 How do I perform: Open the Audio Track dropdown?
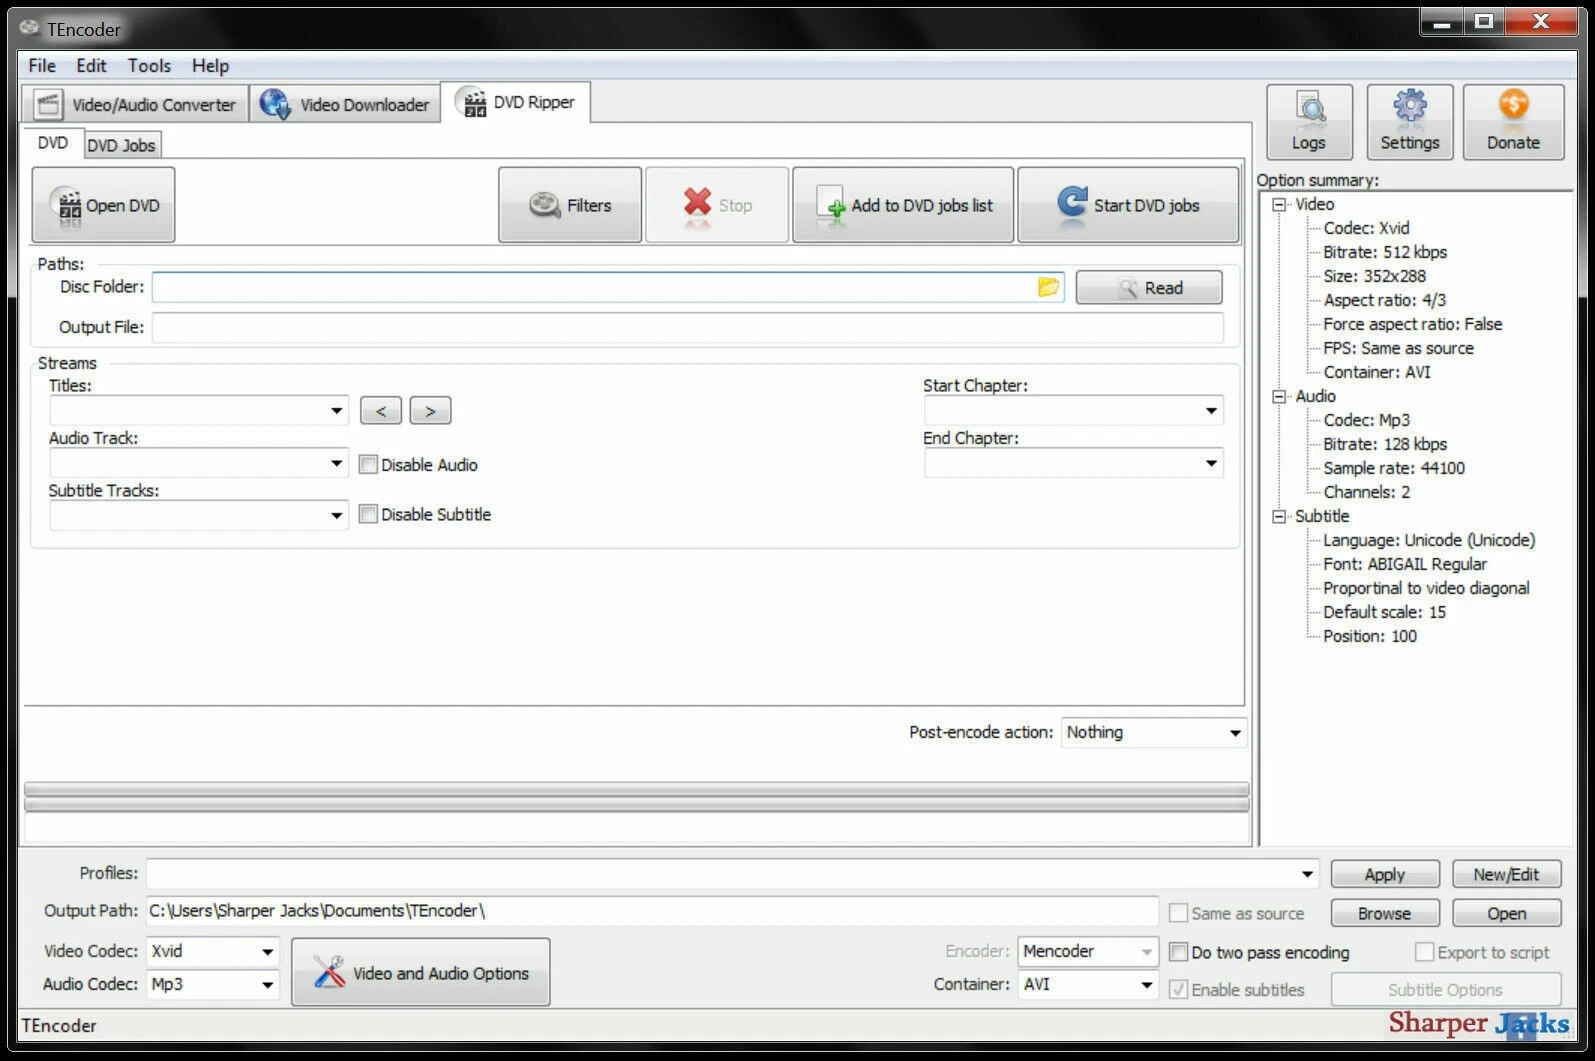click(336, 464)
